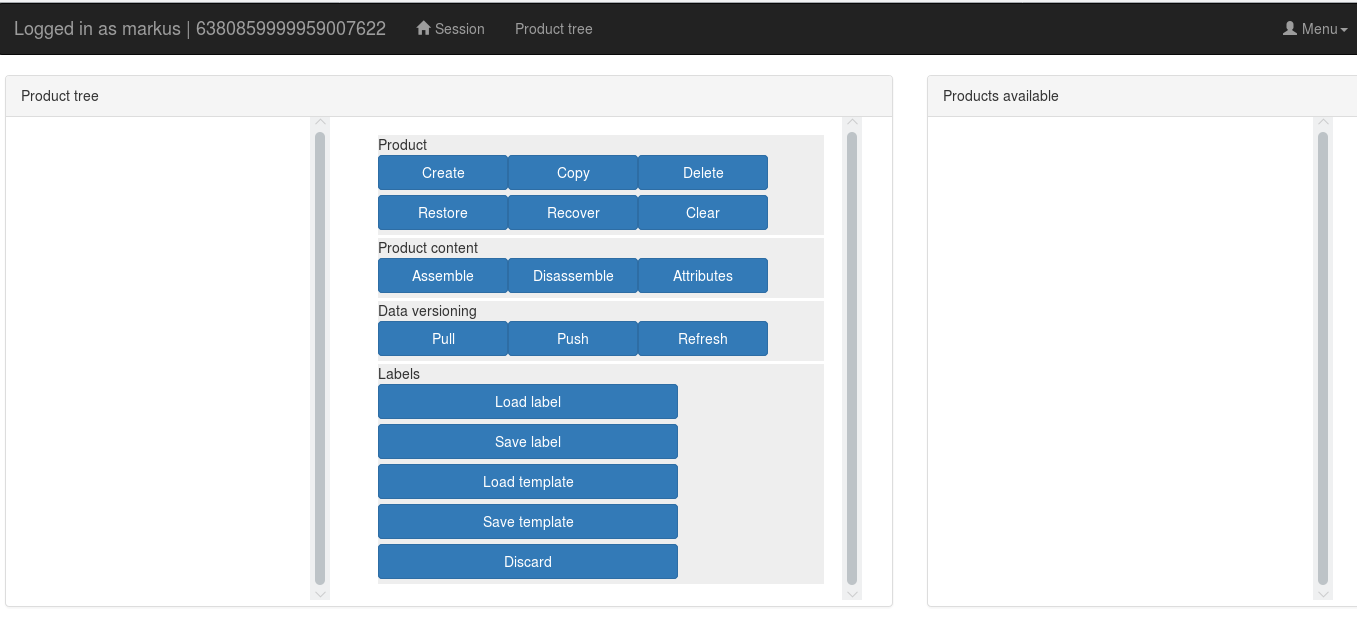Viewport: 1357px width, 620px height.
Task: Click the Delete product button
Action: pyautogui.click(x=703, y=173)
